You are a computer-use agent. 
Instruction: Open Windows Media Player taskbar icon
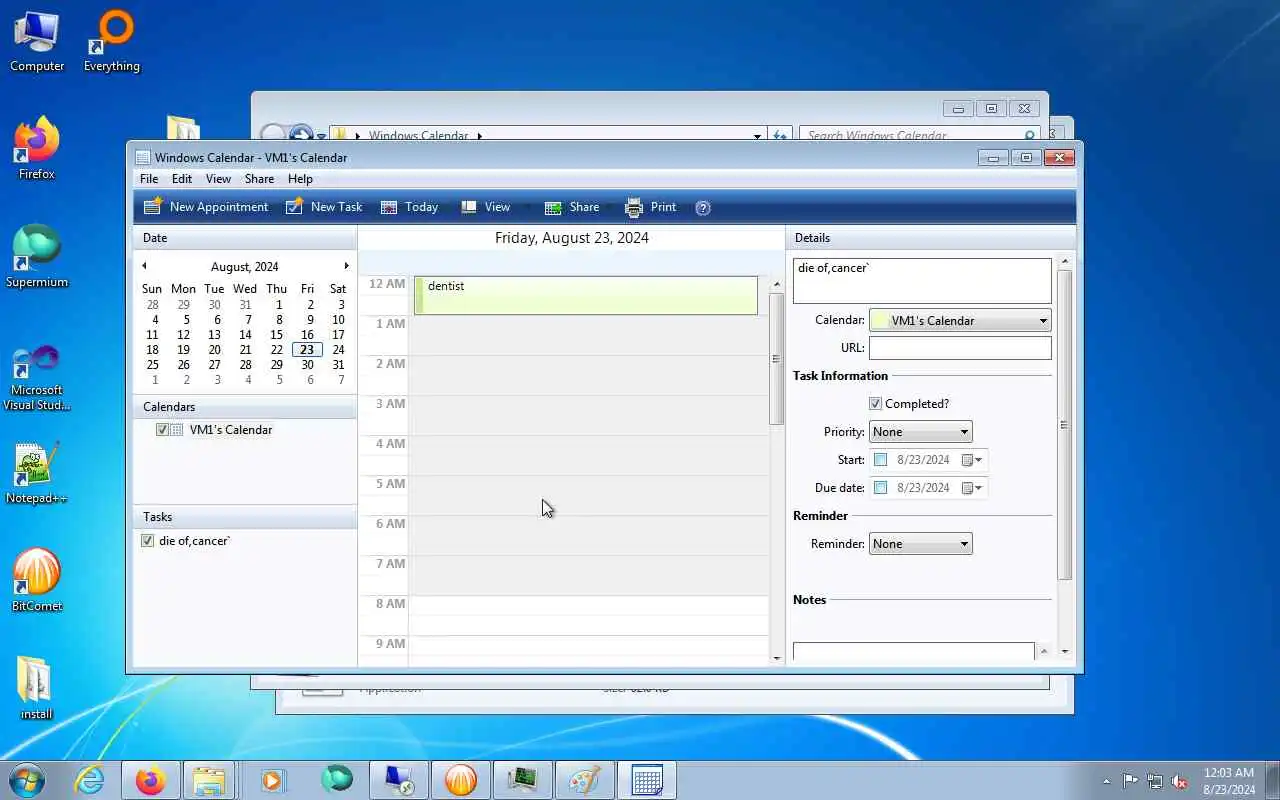point(272,780)
